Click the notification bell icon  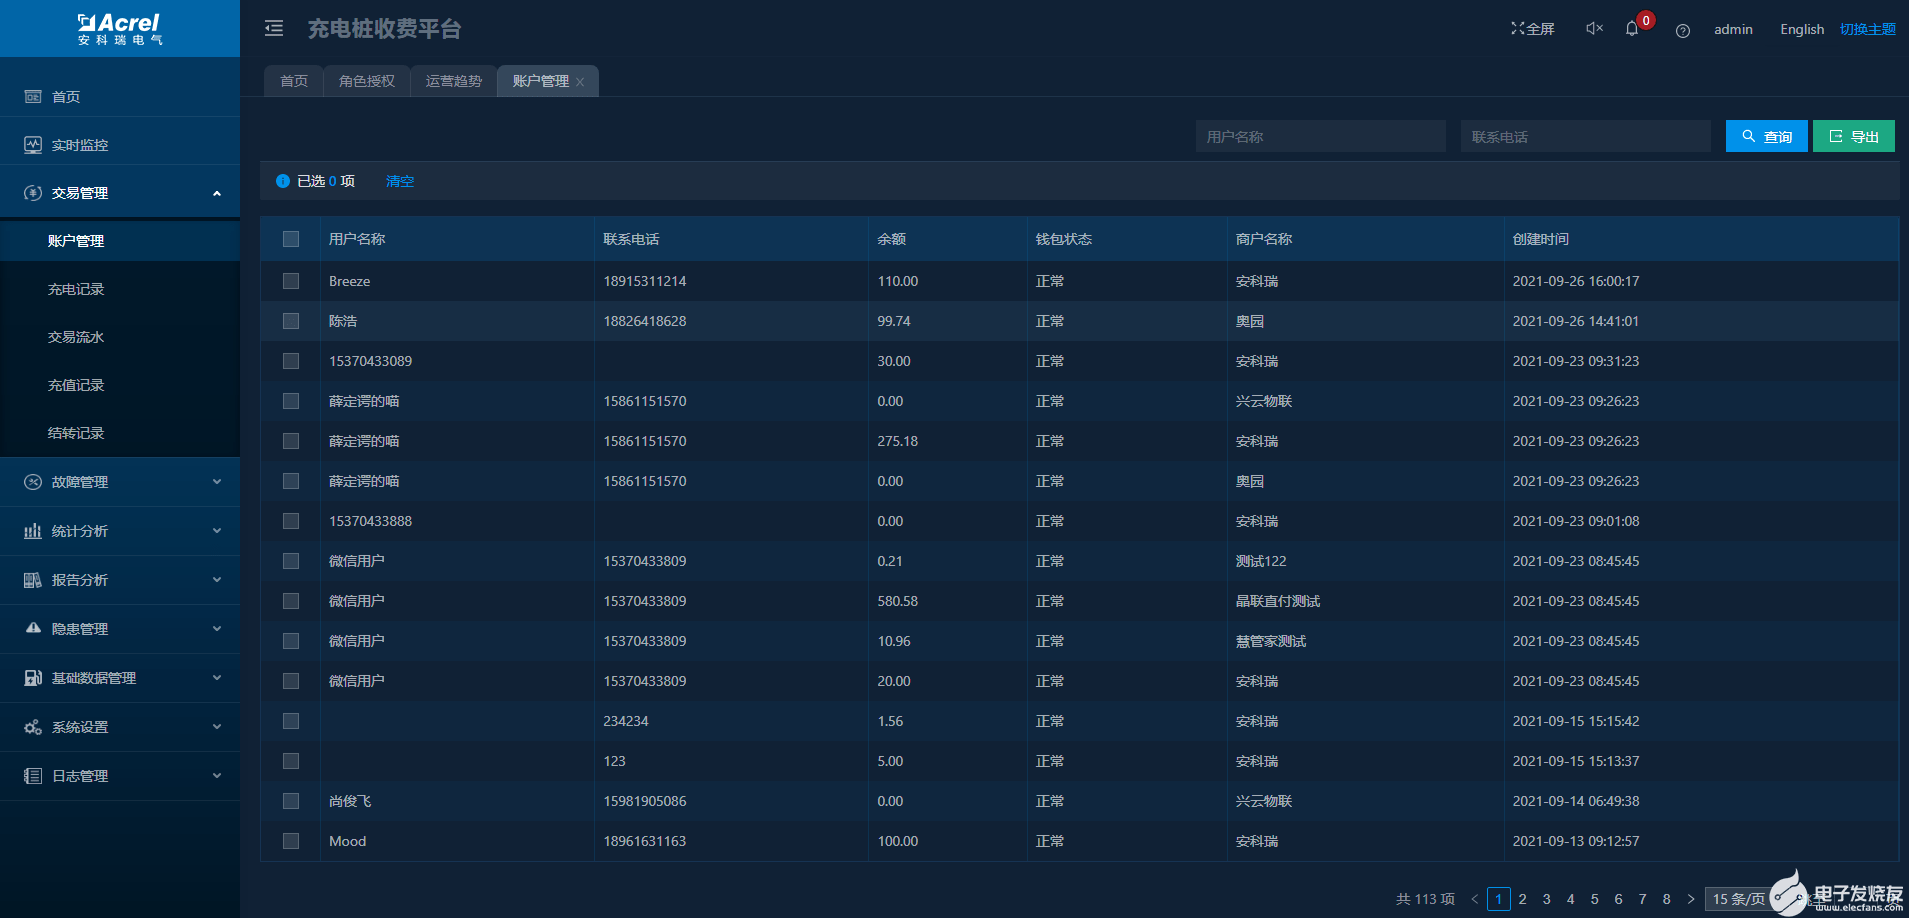click(1632, 29)
